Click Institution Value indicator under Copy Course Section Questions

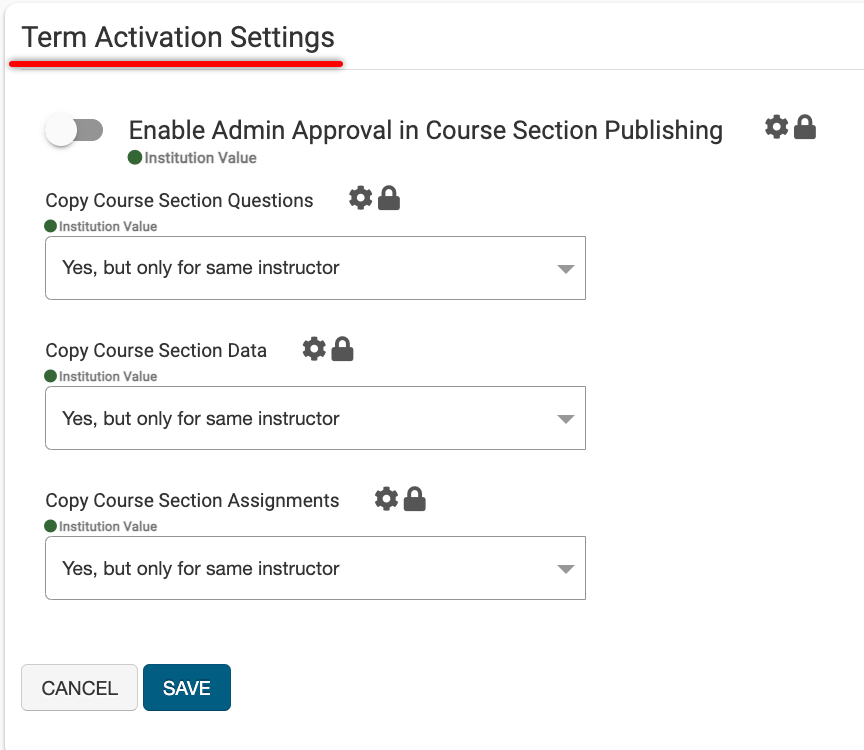coord(101,227)
